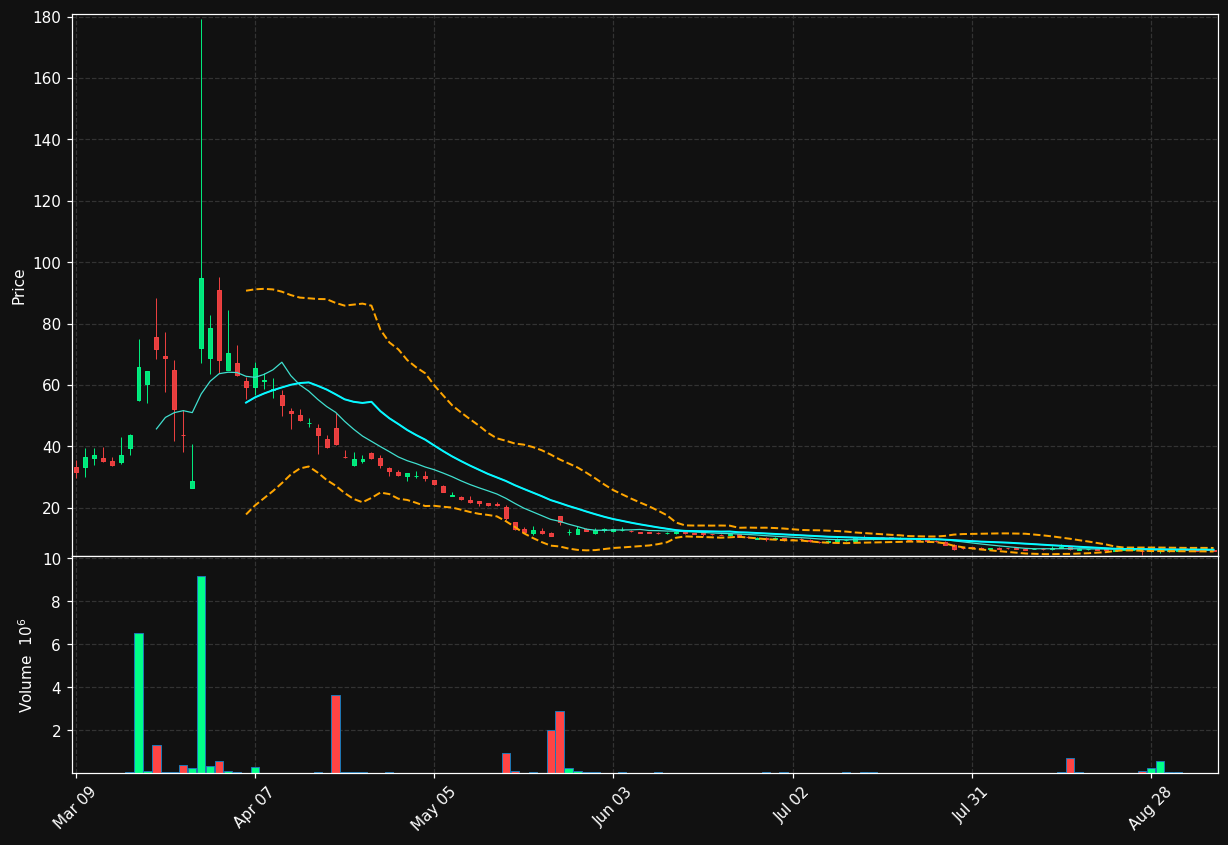Viewport: 1228px width, 845px height.
Task: Click the 'Price' y-axis title
Action: 19,286
